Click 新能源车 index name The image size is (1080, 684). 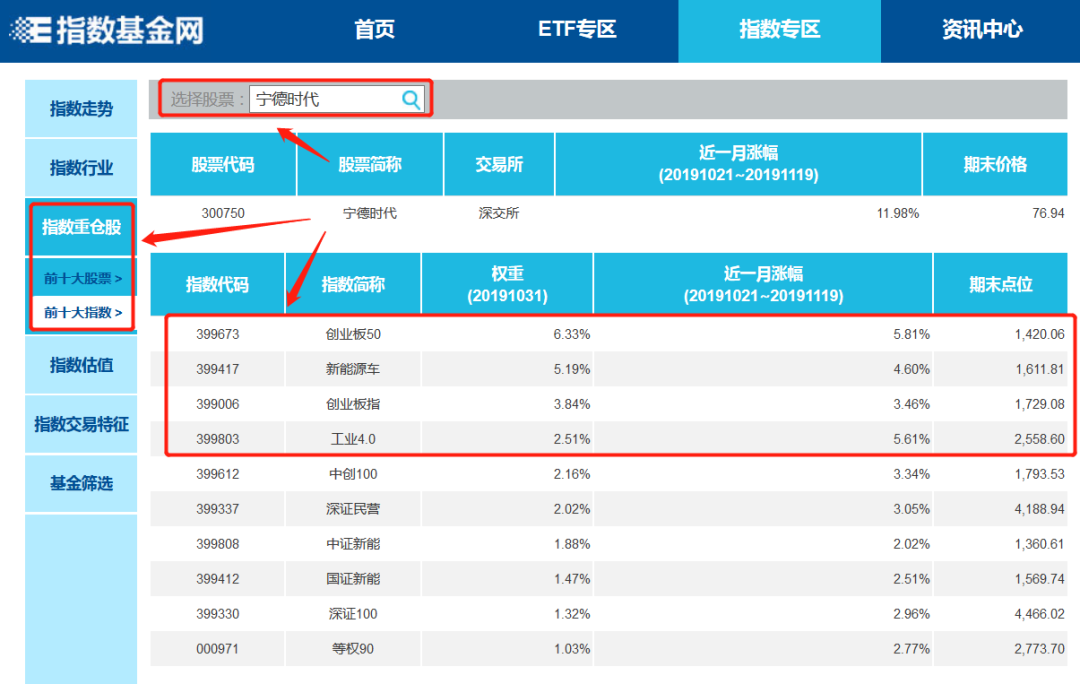point(353,369)
